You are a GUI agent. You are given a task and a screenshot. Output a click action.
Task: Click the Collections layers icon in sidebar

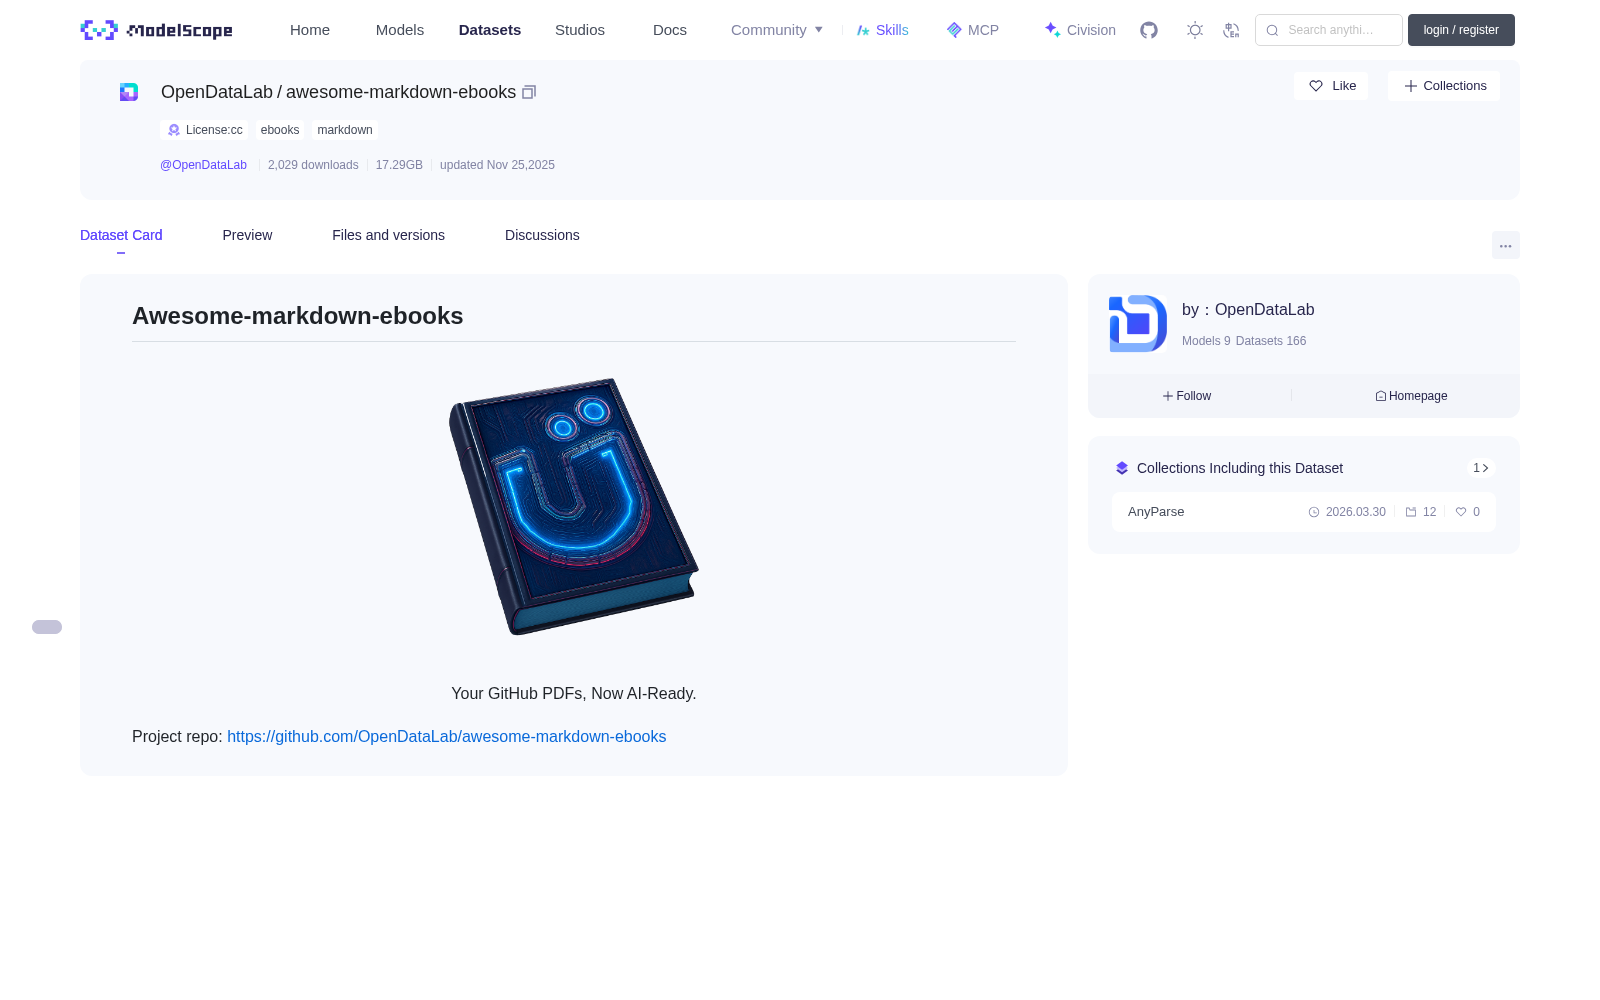point(1122,468)
